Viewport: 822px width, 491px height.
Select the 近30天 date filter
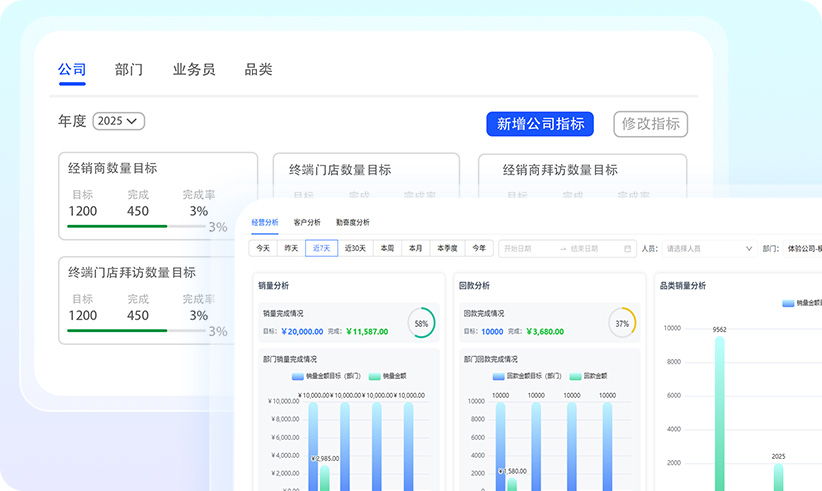tap(355, 248)
